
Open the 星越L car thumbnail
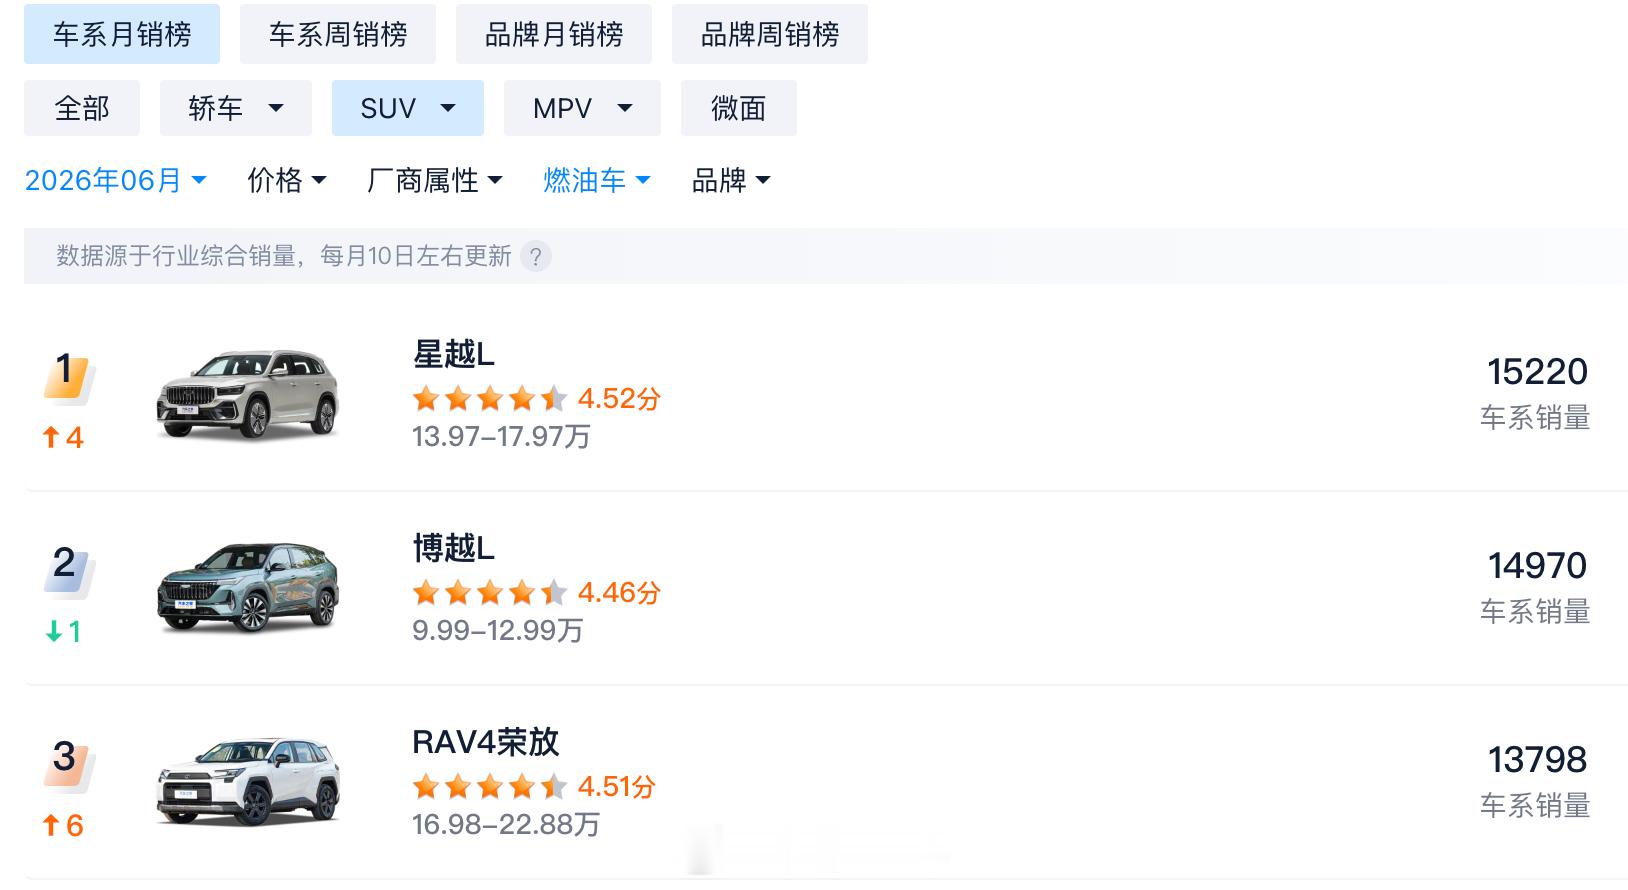[248, 394]
